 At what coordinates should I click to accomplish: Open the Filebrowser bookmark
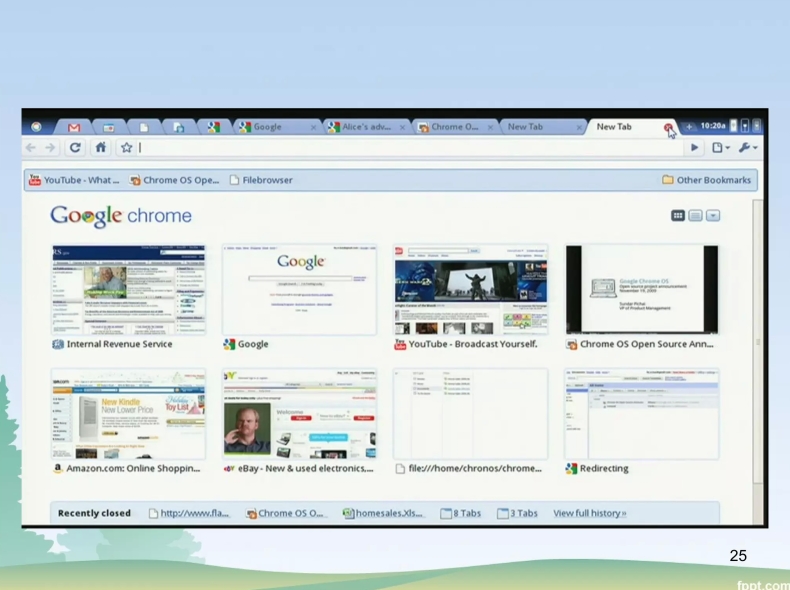(260, 181)
